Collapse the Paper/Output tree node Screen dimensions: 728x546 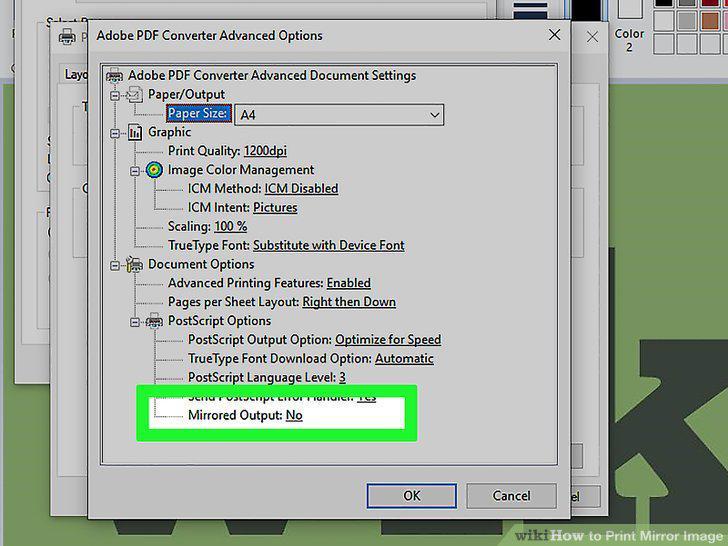point(115,96)
